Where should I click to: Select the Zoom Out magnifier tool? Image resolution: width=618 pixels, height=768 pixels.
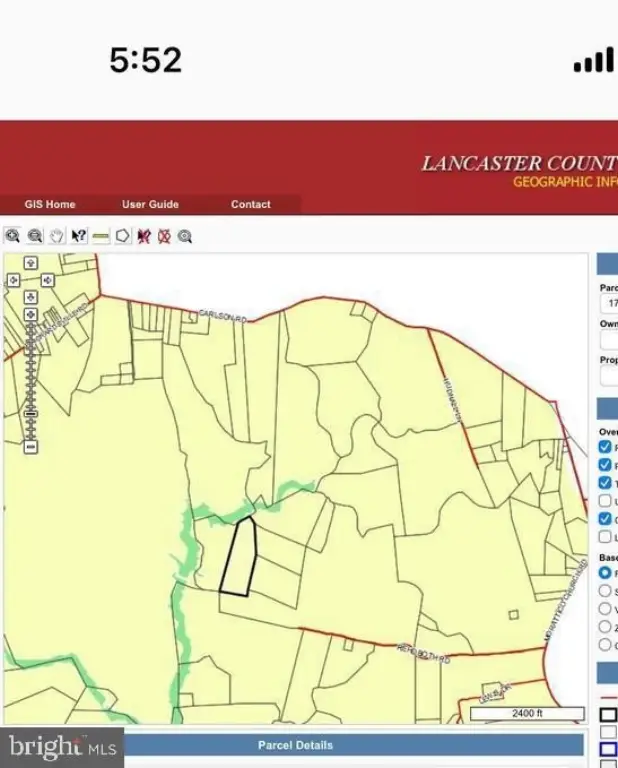35,236
